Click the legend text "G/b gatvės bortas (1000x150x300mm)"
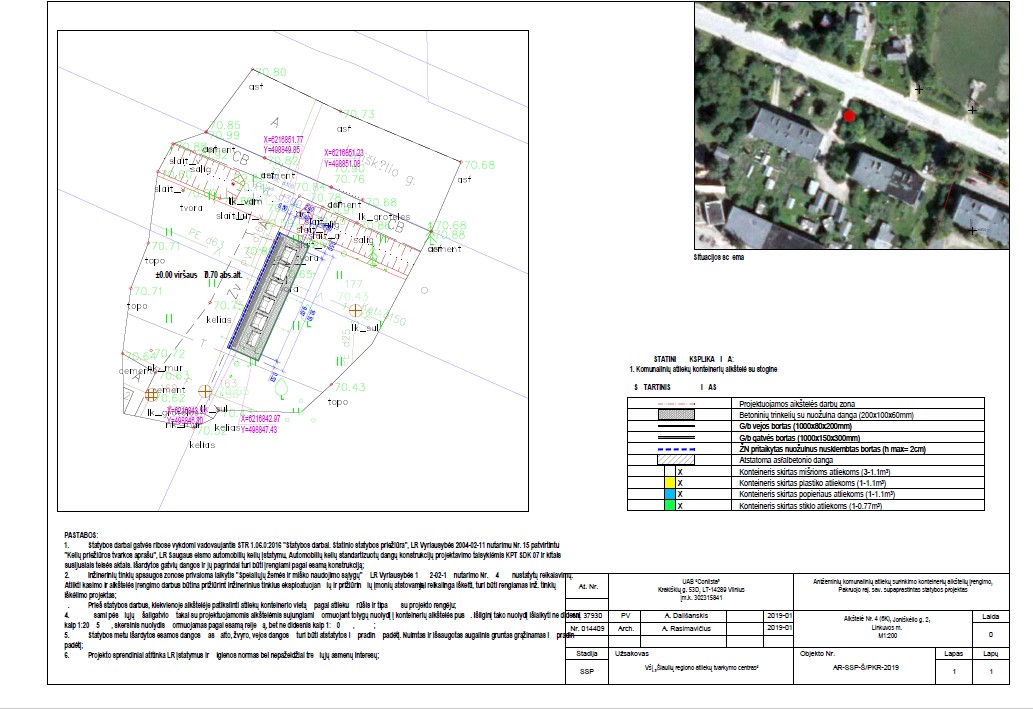 [799, 438]
